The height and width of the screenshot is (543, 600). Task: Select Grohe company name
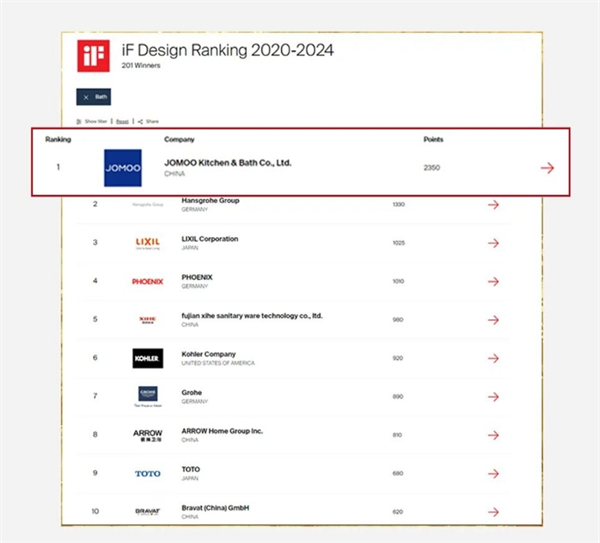pyautogui.click(x=192, y=393)
